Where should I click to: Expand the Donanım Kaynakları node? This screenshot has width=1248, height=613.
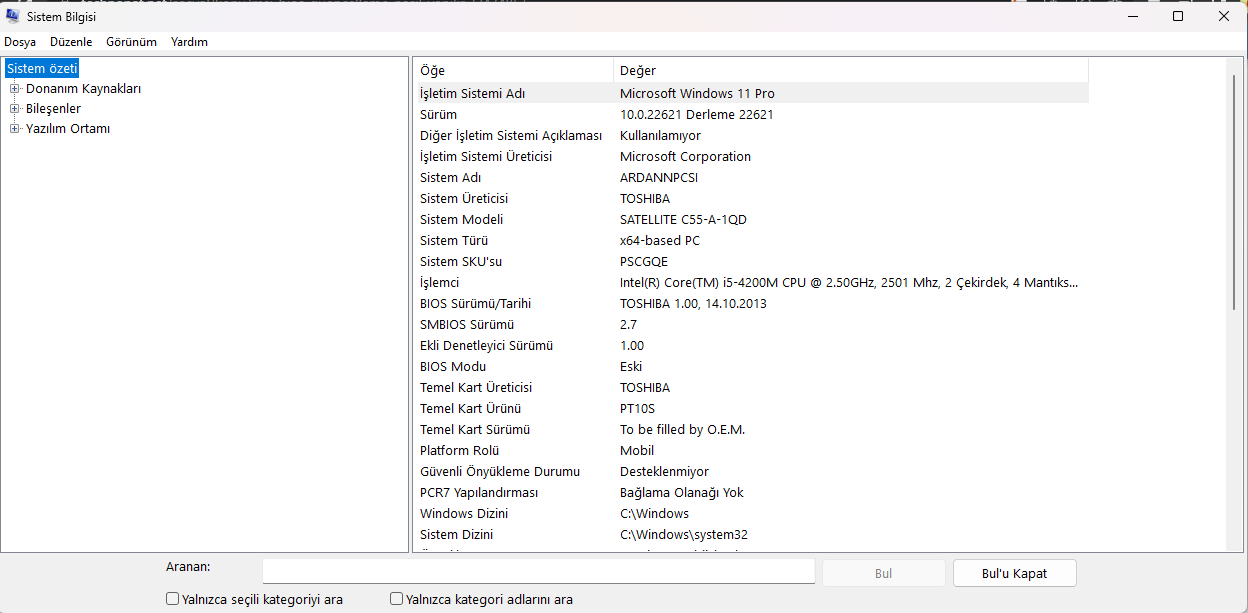(15, 88)
